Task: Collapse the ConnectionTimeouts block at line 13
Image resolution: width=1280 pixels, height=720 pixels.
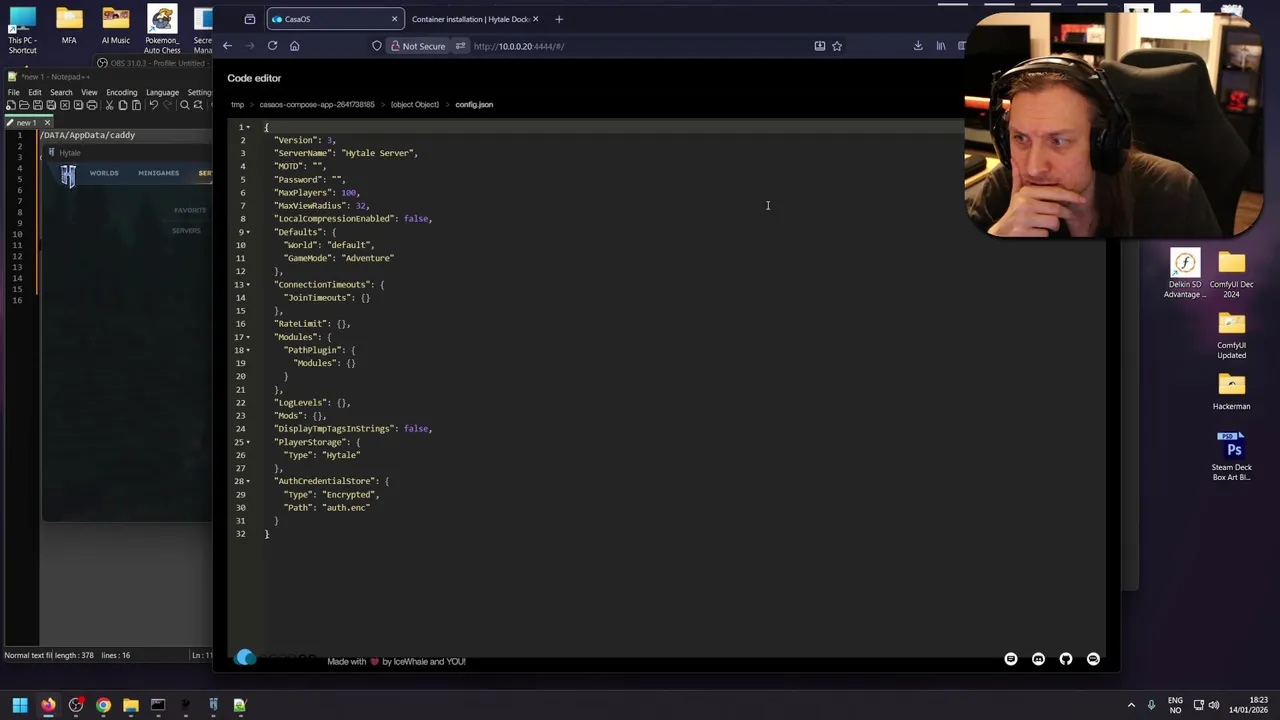Action: point(248,285)
